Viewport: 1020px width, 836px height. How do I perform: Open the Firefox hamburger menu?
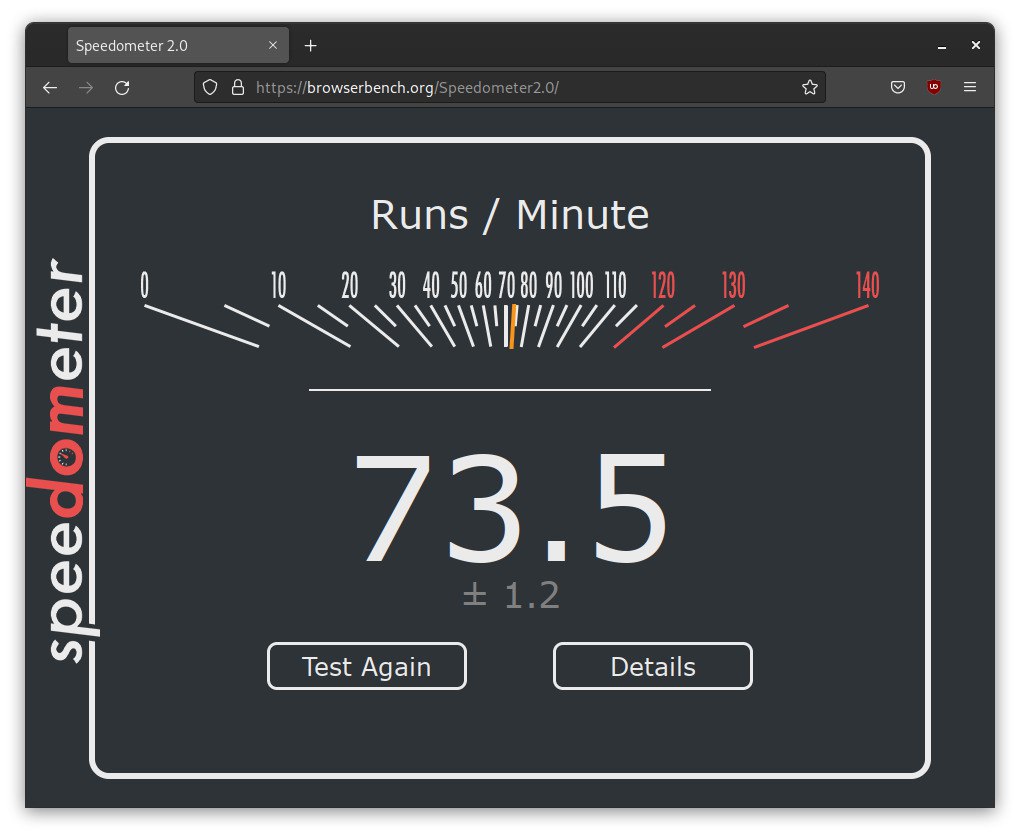tap(969, 87)
